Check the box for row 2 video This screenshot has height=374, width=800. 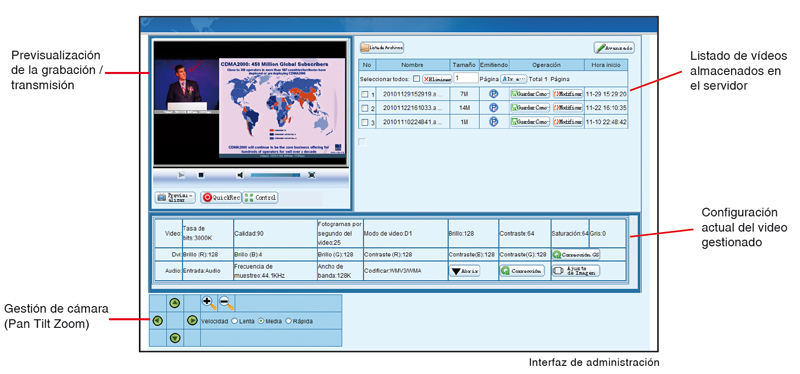pos(364,108)
